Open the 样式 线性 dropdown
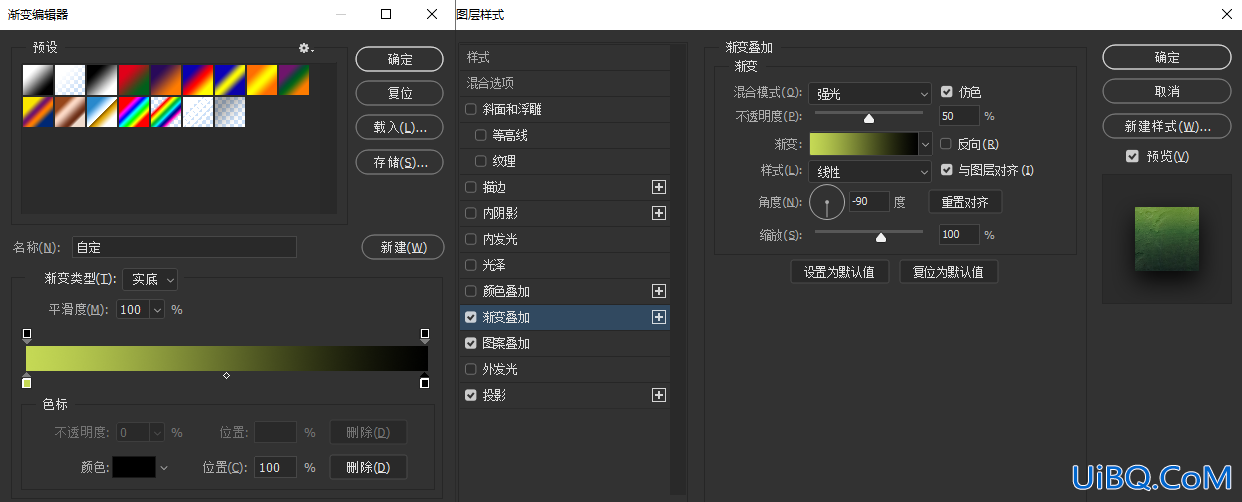Viewport: 1242px width, 502px height. [870, 171]
